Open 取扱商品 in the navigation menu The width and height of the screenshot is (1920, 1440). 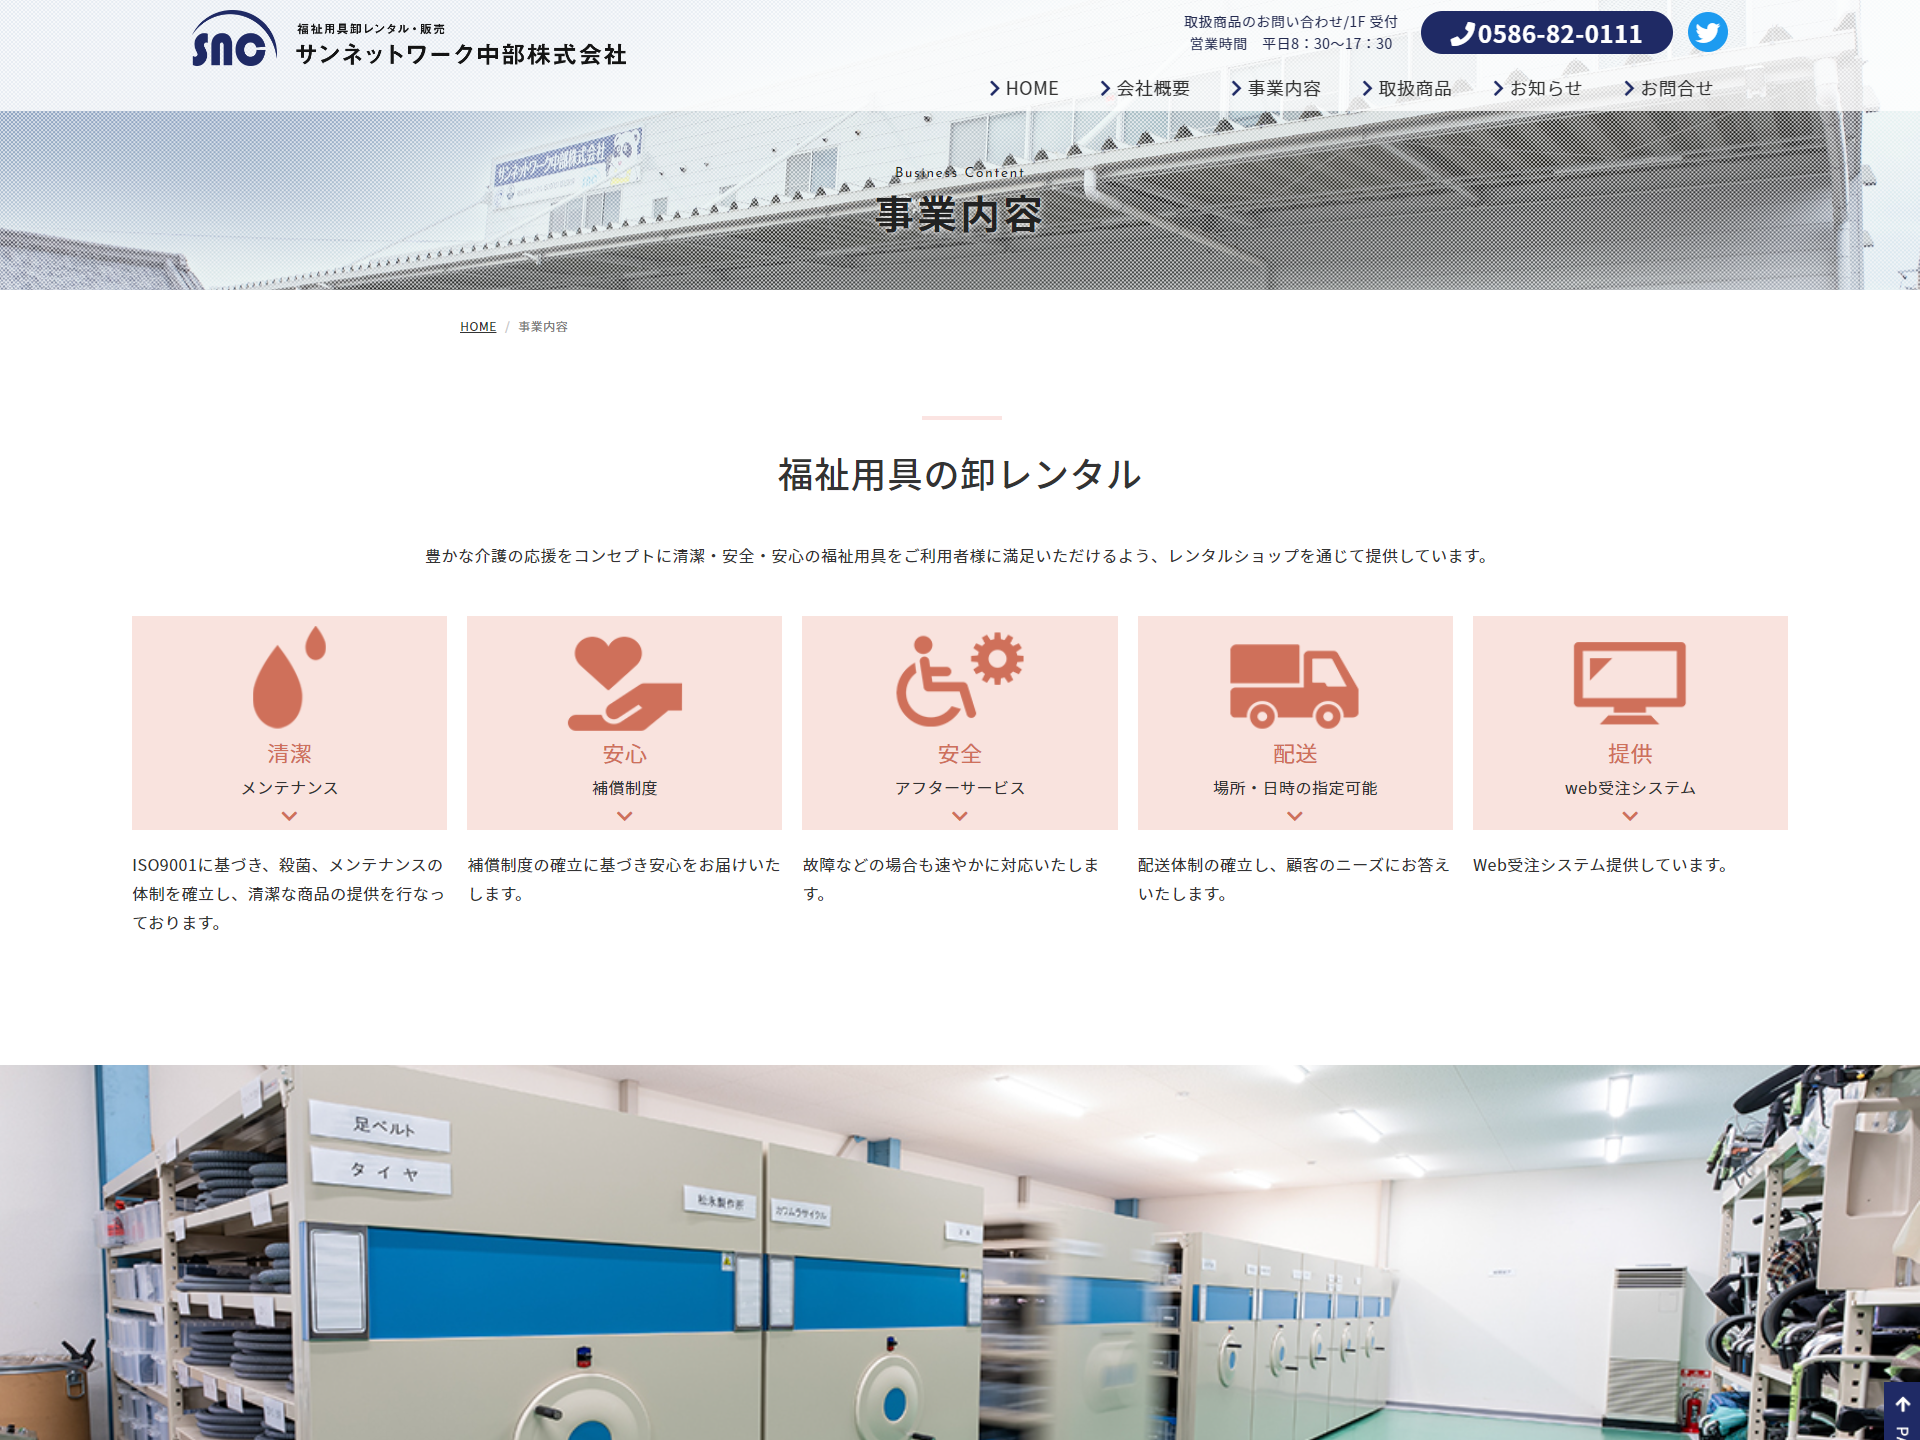click(1407, 88)
